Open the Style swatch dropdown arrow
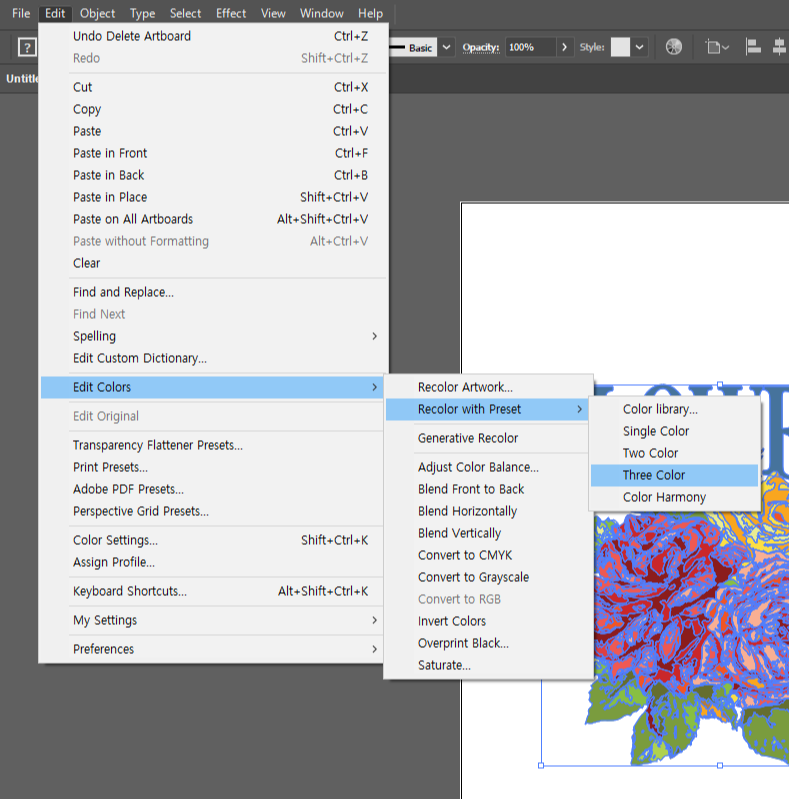This screenshot has height=799, width=789. (x=639, y=47)
